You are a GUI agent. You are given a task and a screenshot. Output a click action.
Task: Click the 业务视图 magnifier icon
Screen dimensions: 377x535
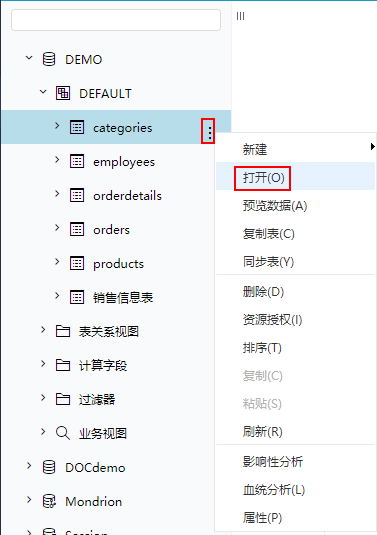pyautogui.click(x=63, y=433)
